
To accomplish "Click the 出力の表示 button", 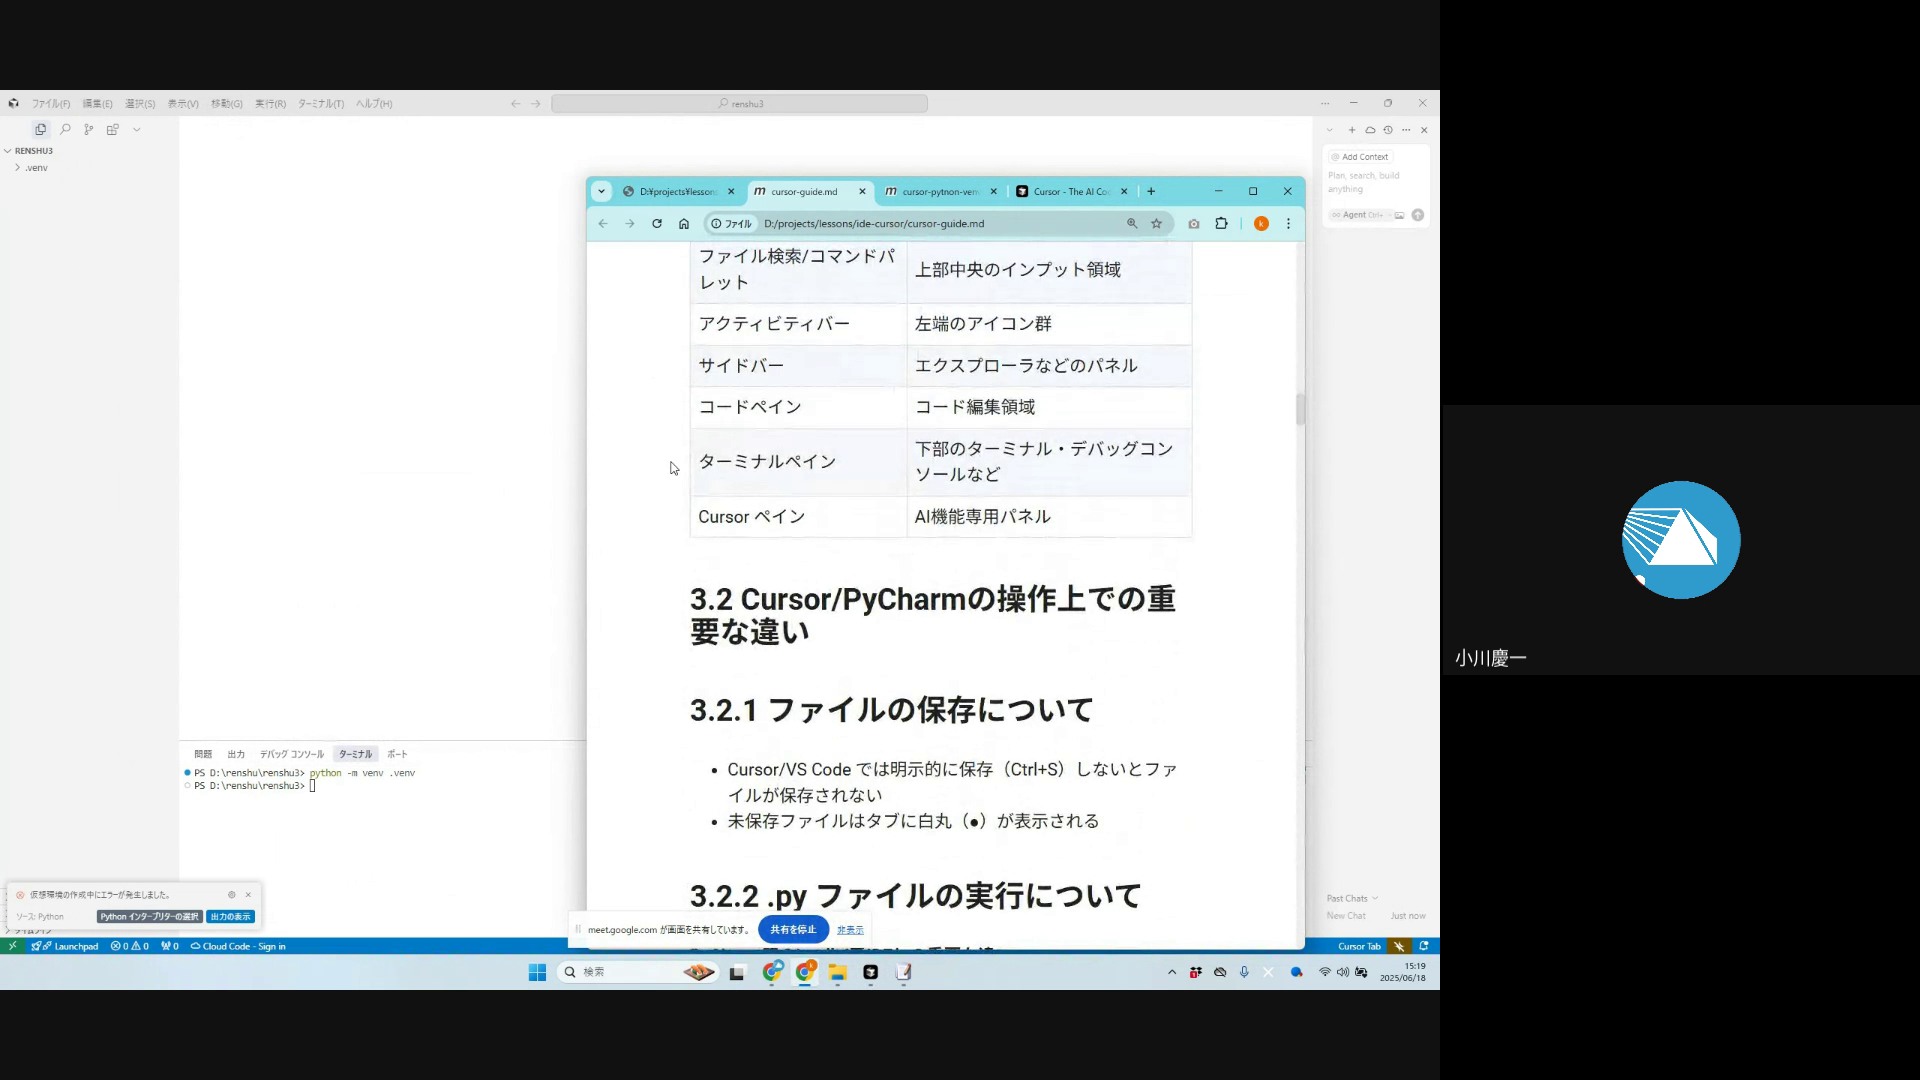I will 230,917.
